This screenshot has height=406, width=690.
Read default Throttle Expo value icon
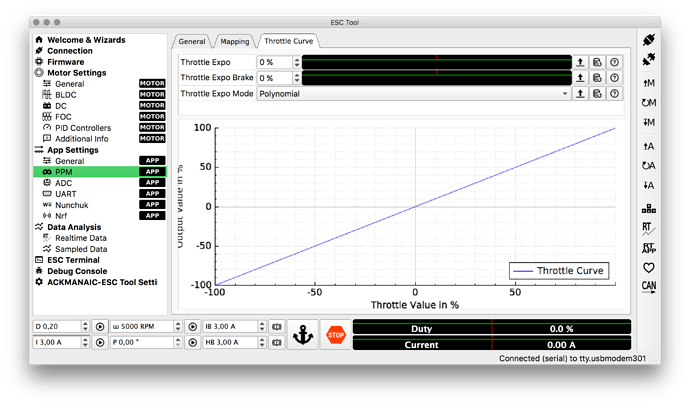point(597,62)
